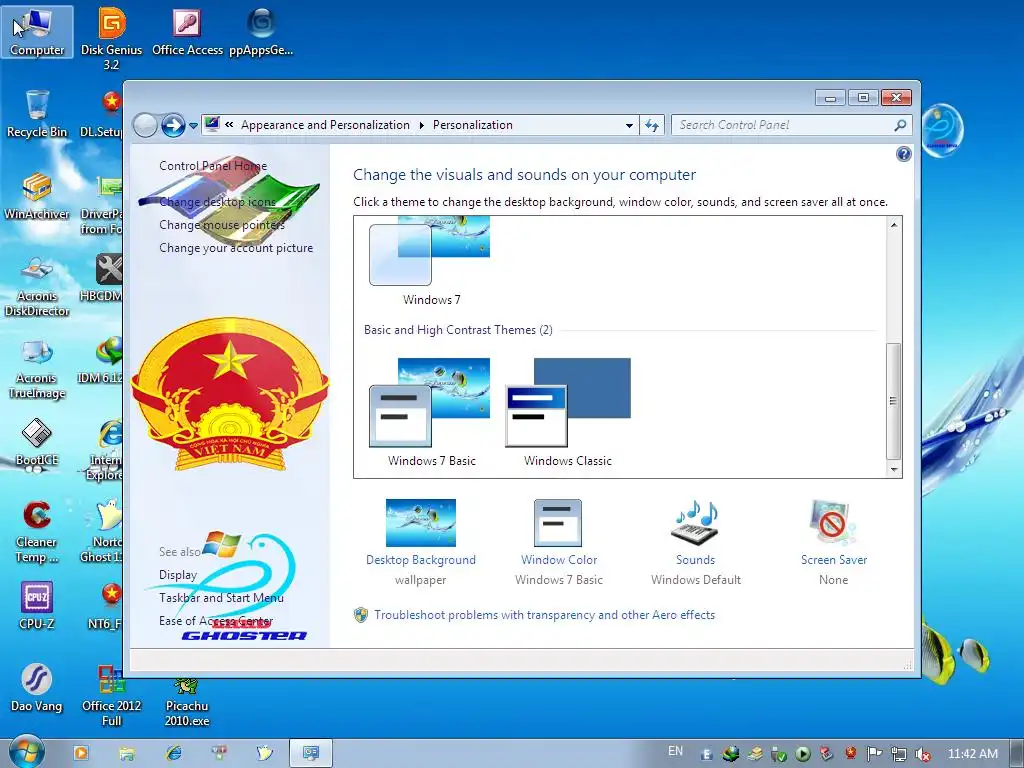Screen dimensions: 1024x768
Task: Open WinArchiver desktop icon
Action: (37, 196)
